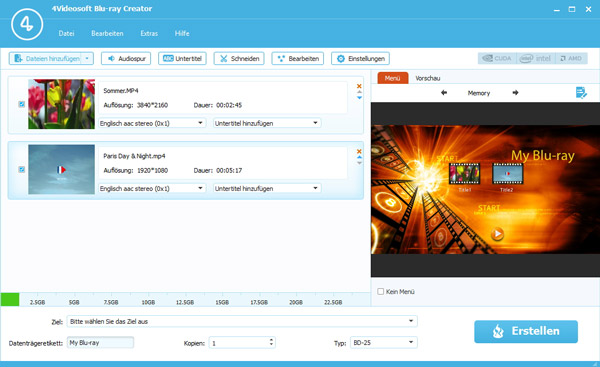Open the Hilfe menu
This screenshot has height=367, width=600.
(x=182, y=33)
